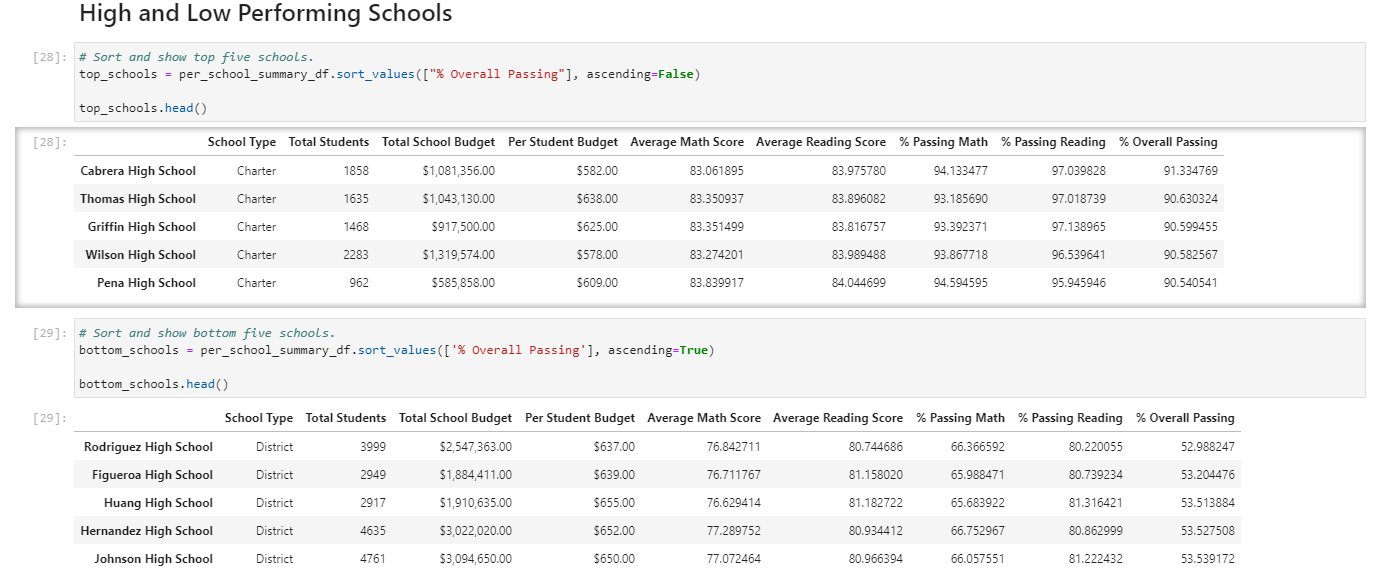Viewport: 1375px width, 584px height.
Task: Click the Johnson High School row label
Action: point(154,559)
